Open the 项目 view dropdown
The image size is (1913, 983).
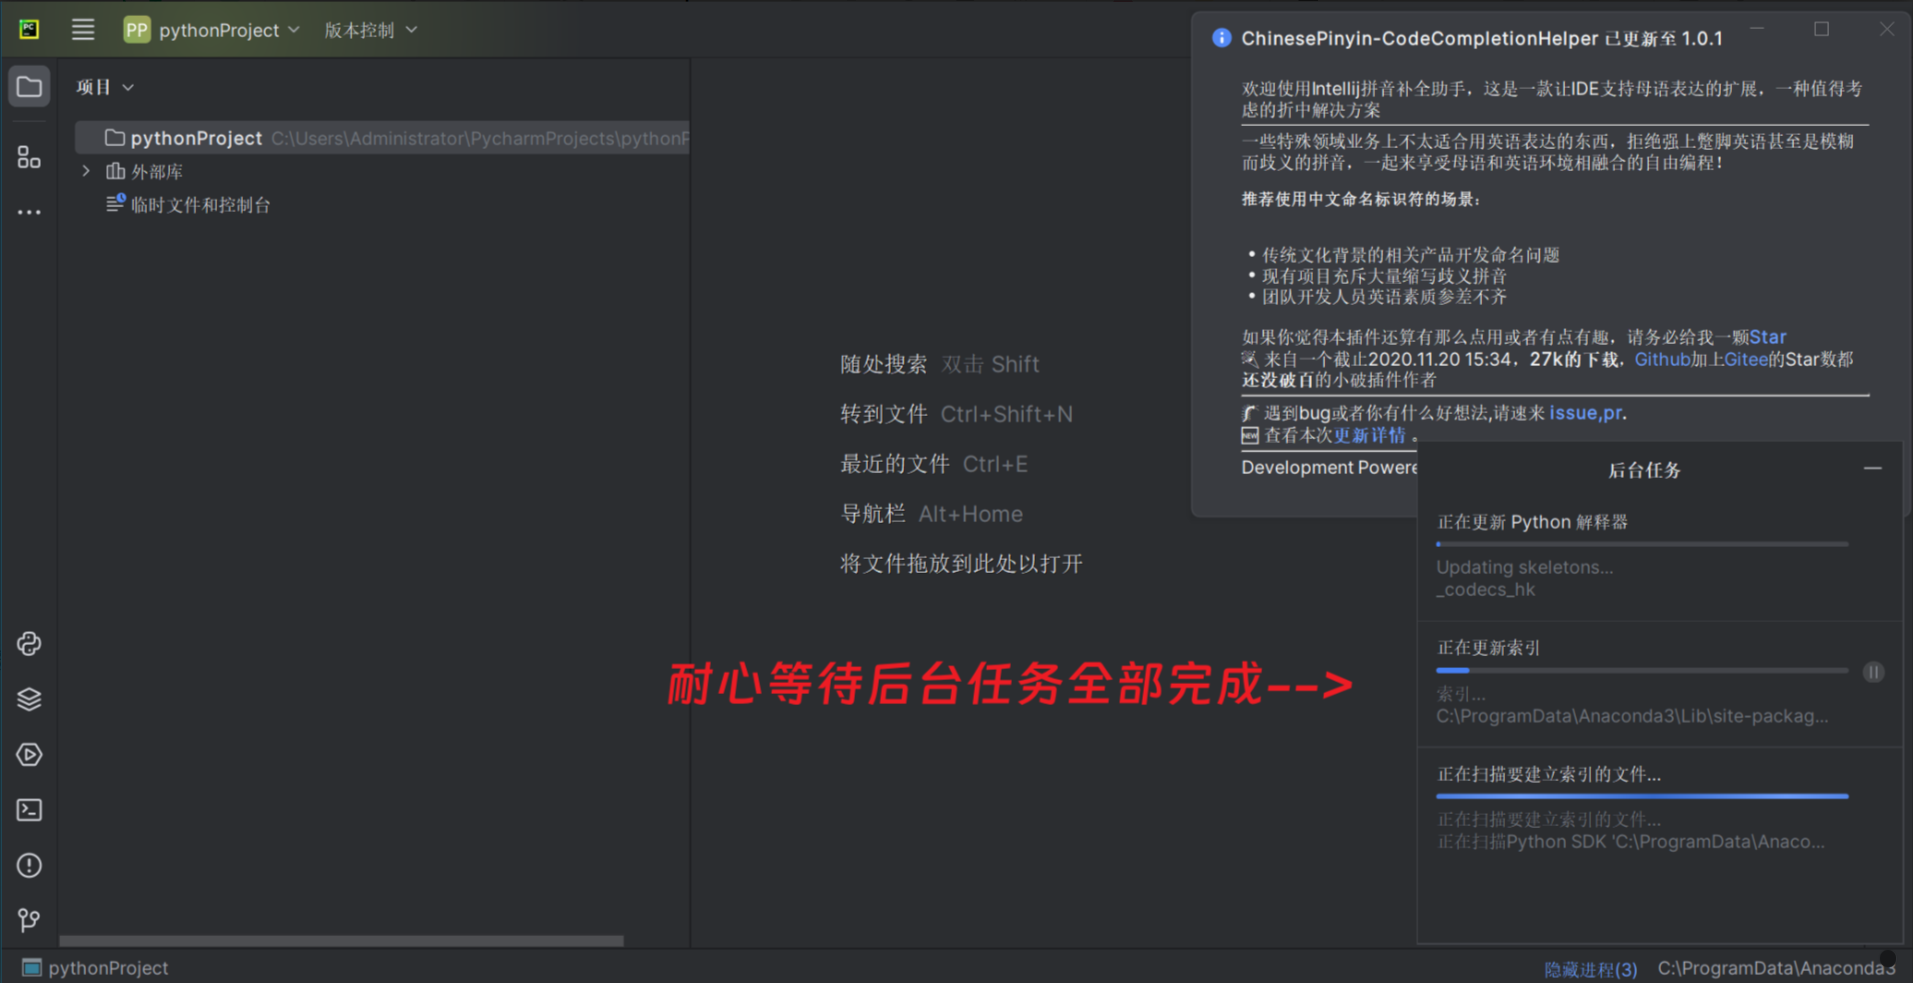(x=104, y=86)
